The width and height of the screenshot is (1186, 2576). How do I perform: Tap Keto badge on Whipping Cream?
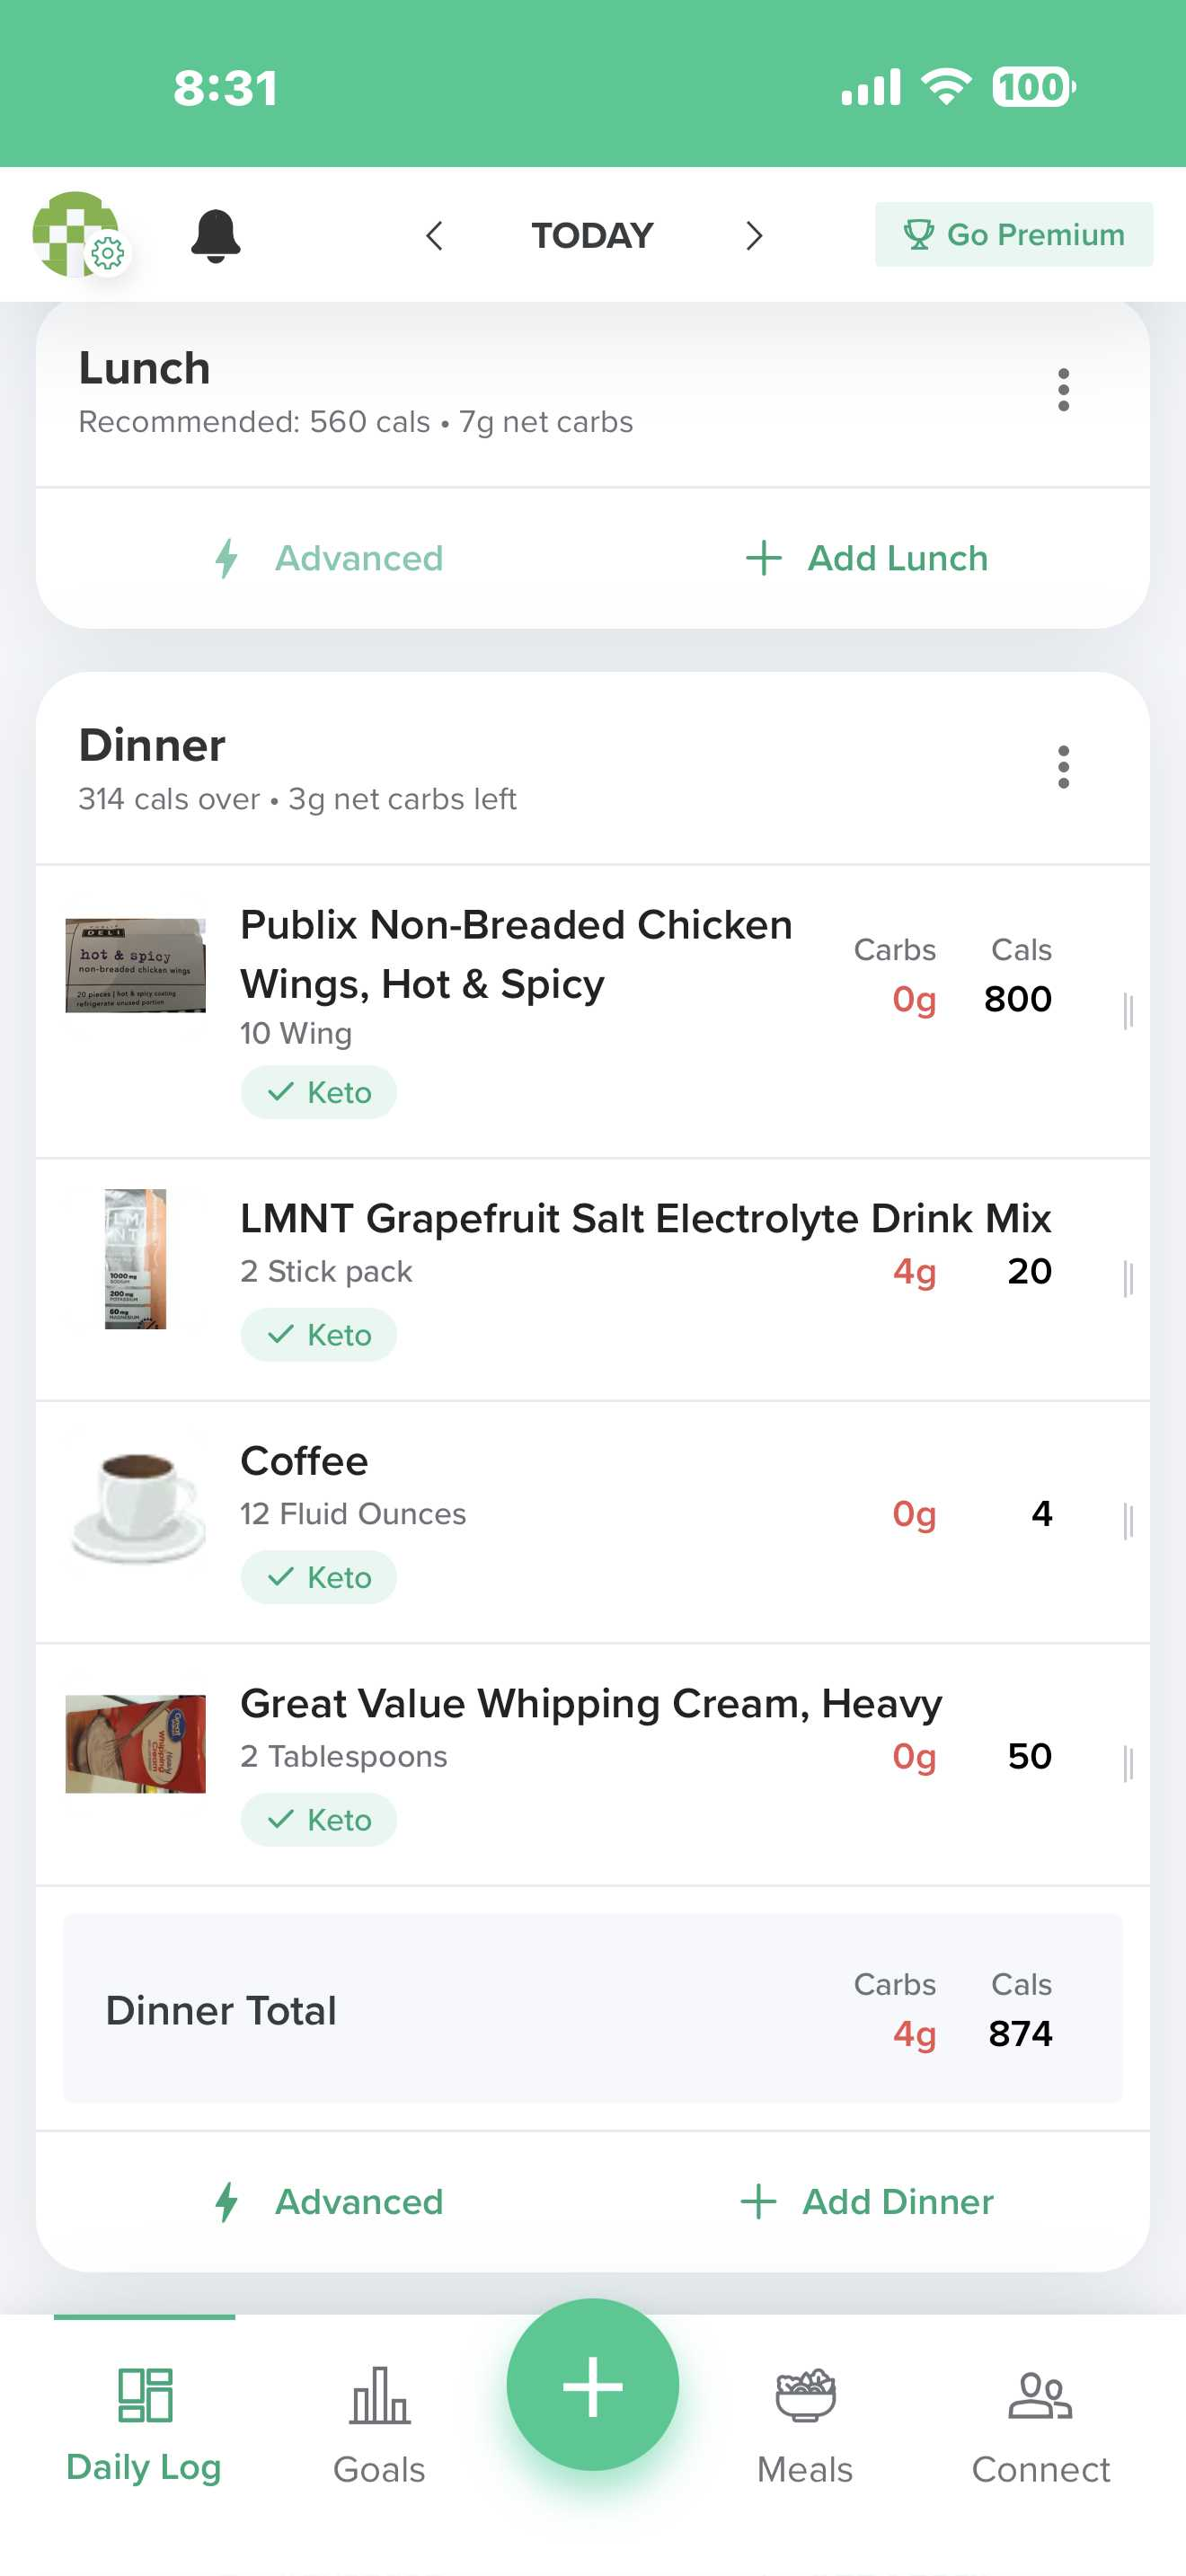[x=319, y=1819]
